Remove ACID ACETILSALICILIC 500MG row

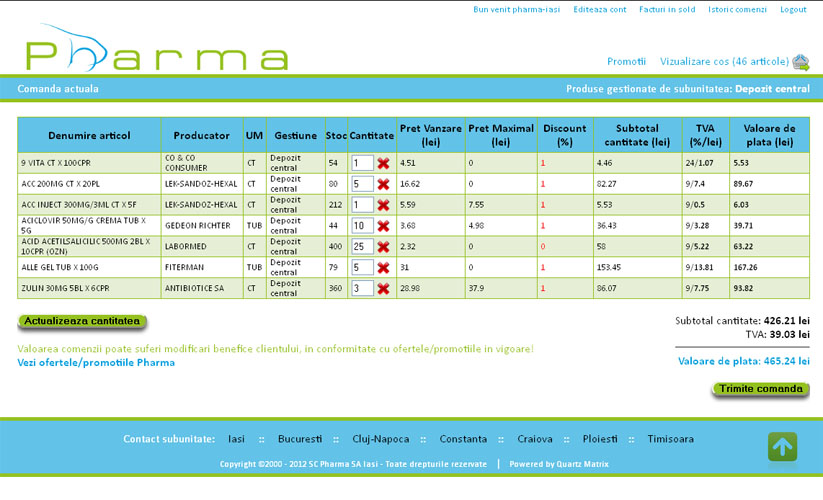click(x=383, y=246)
